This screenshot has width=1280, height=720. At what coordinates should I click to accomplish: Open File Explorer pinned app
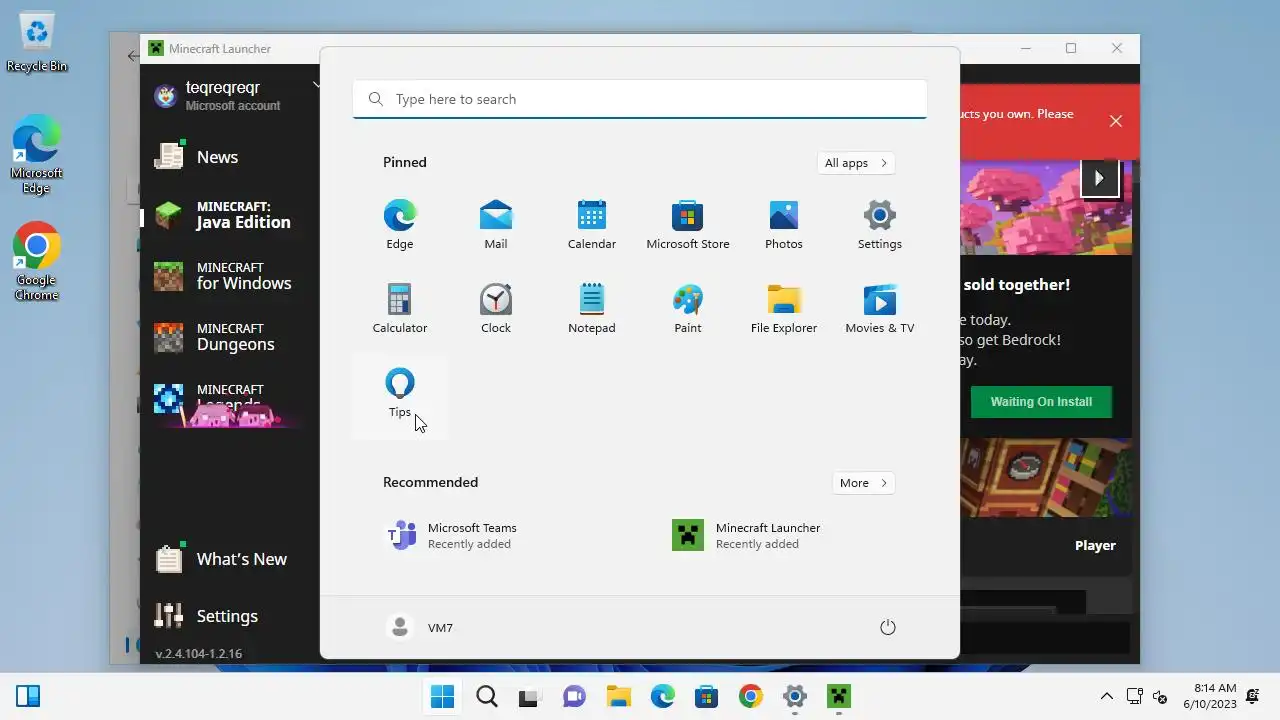tap(783, 308)
